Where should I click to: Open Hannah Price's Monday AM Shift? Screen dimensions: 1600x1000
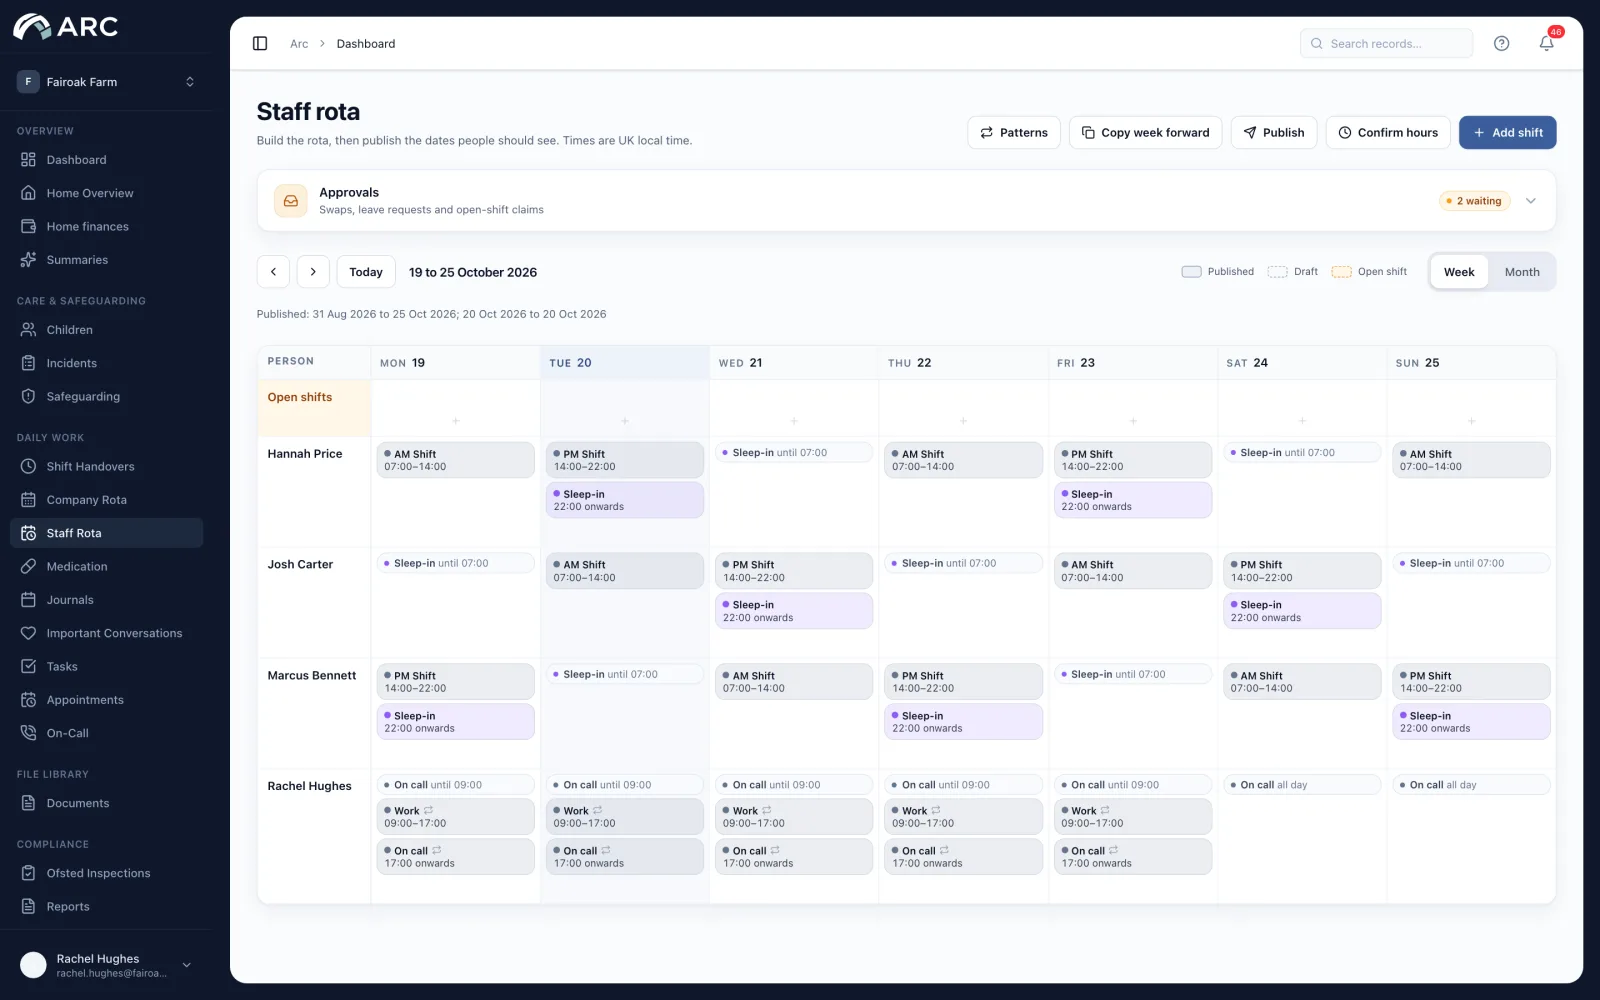456,460
